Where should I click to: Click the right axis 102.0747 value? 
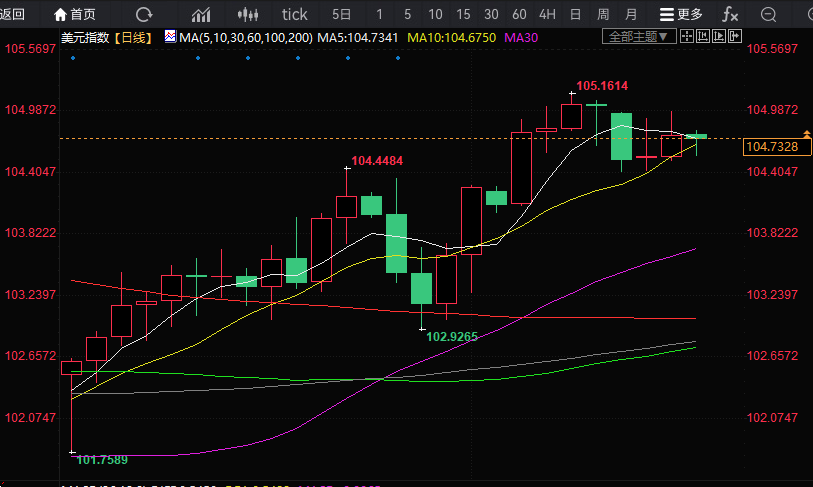pos(772,418)
